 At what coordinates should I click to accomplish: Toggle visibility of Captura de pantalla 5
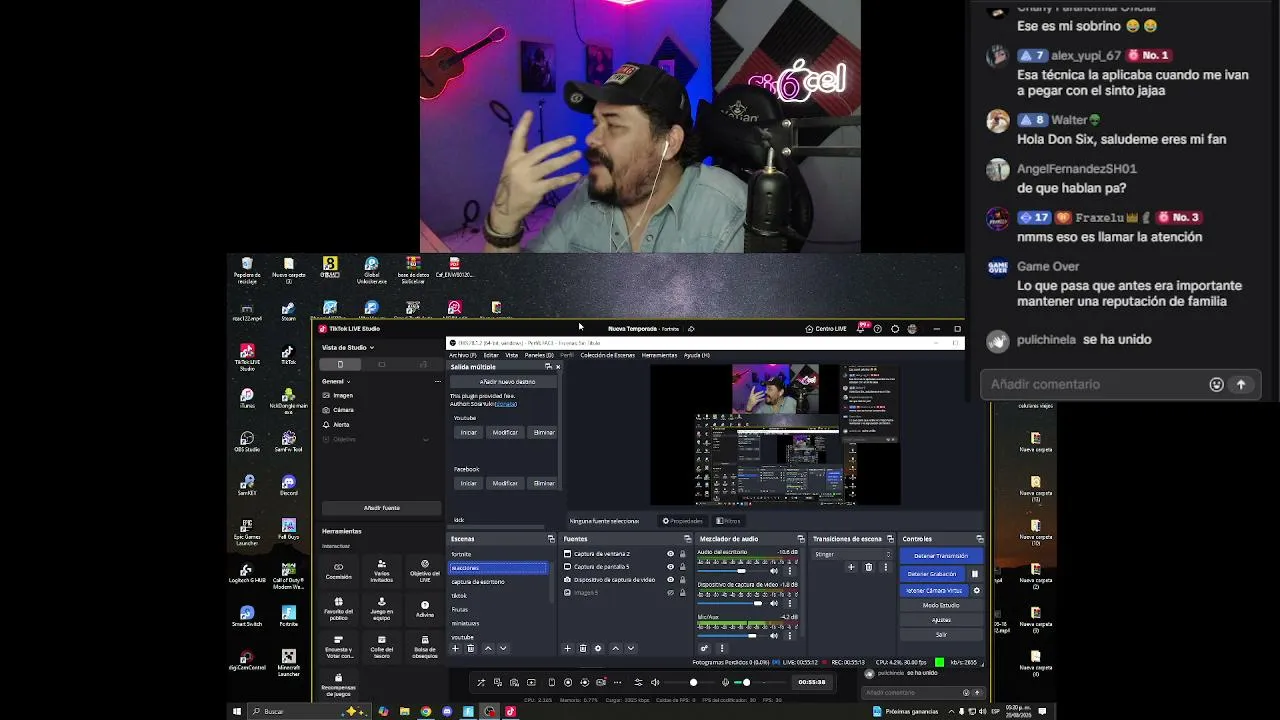coord(671,567)
